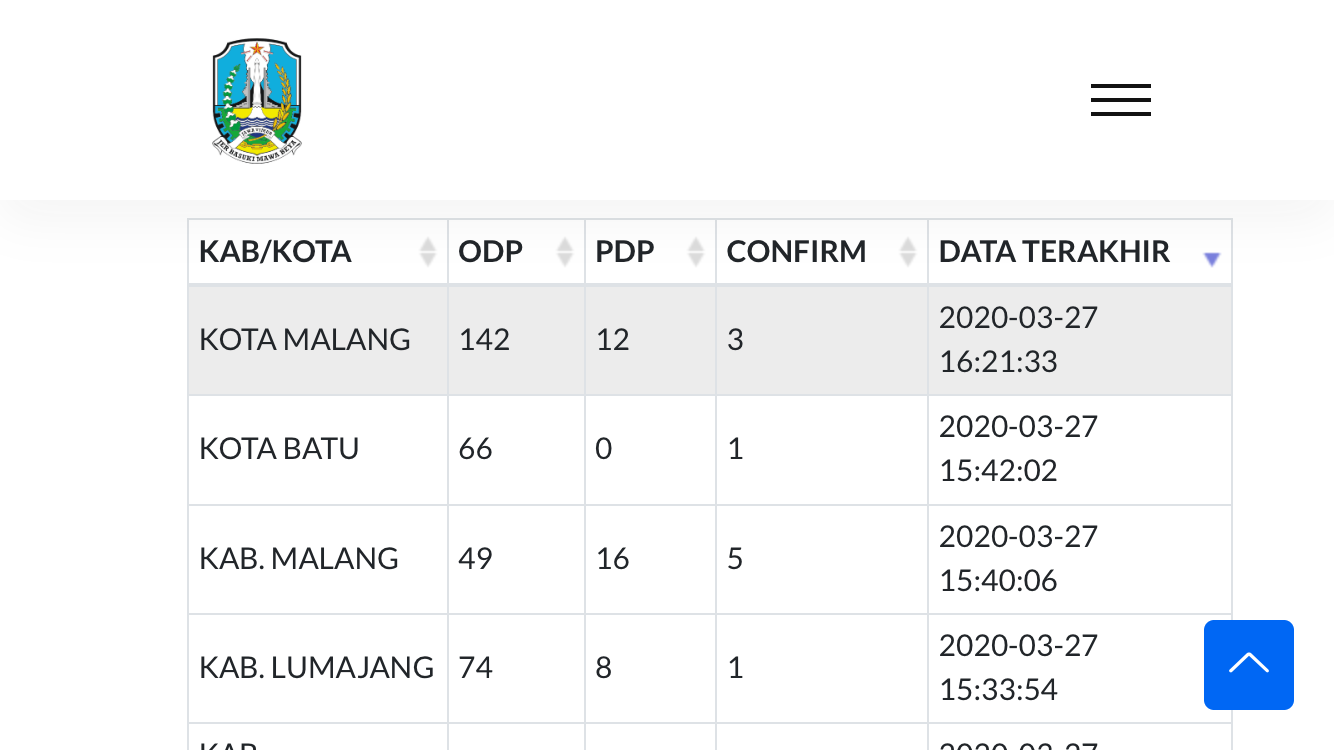Click the KAB/KOTA column header text
The height and width of the screenshot is (750, 1334).
click(275, 252)
